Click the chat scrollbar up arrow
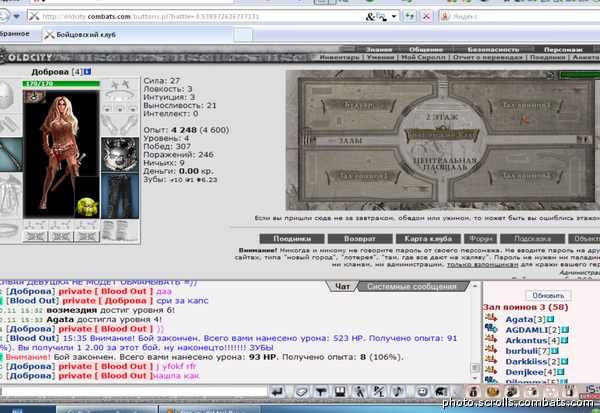 coord(475,286)
